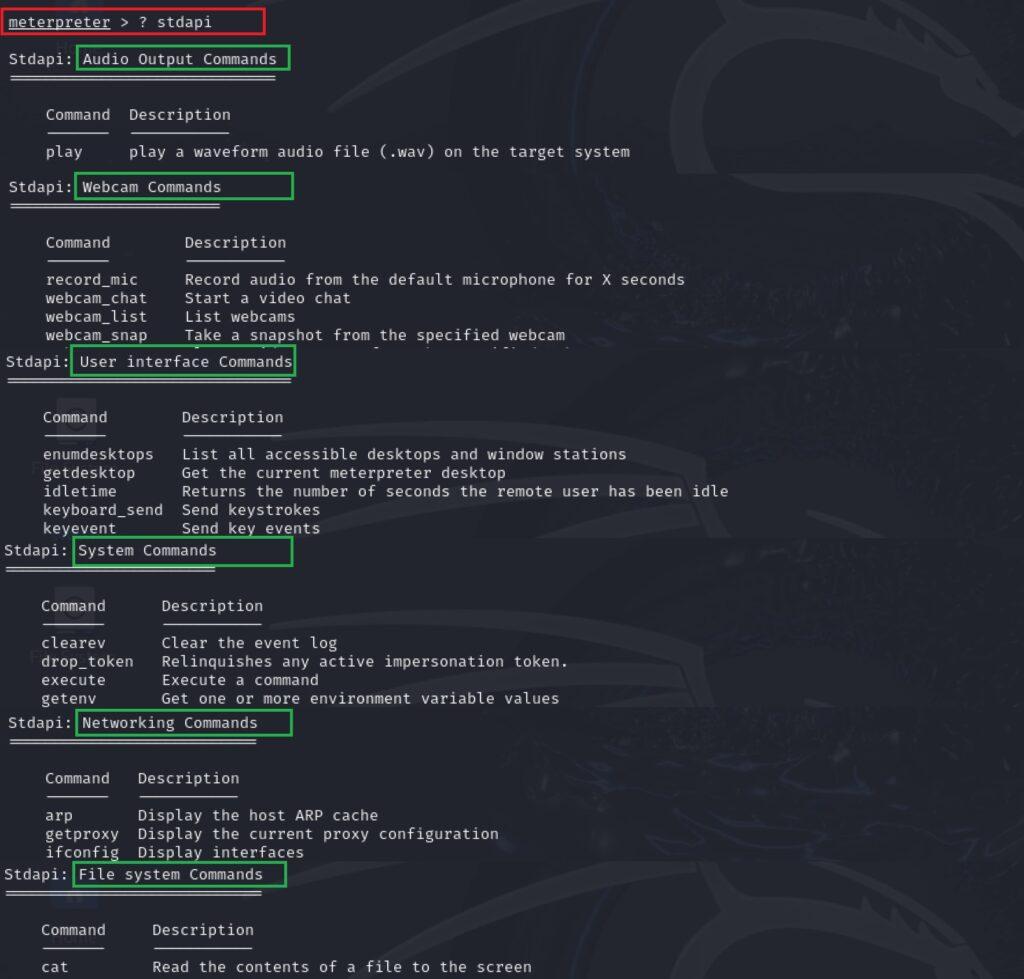Click the 'getproxy' command
1024x979 pixels.
(82, 834)
